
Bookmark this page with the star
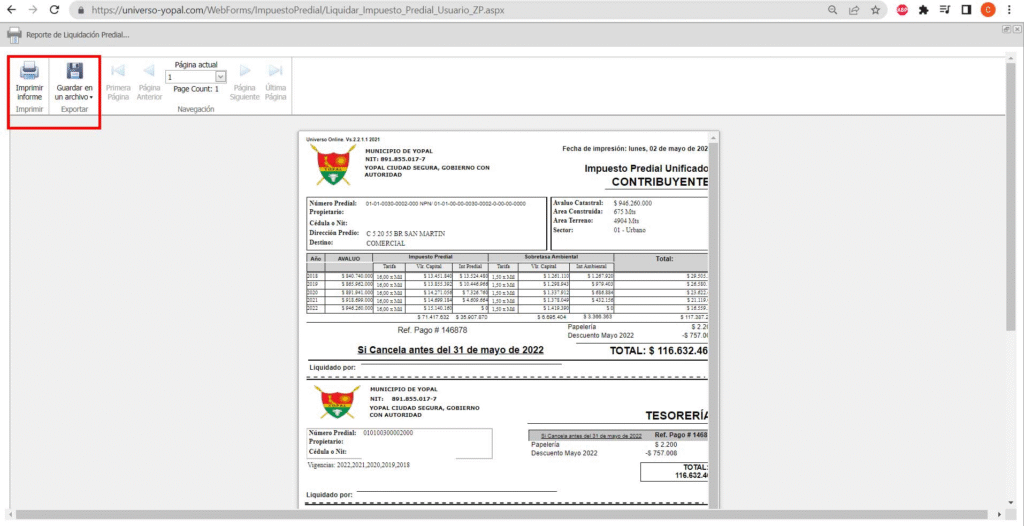coord(875,10)
